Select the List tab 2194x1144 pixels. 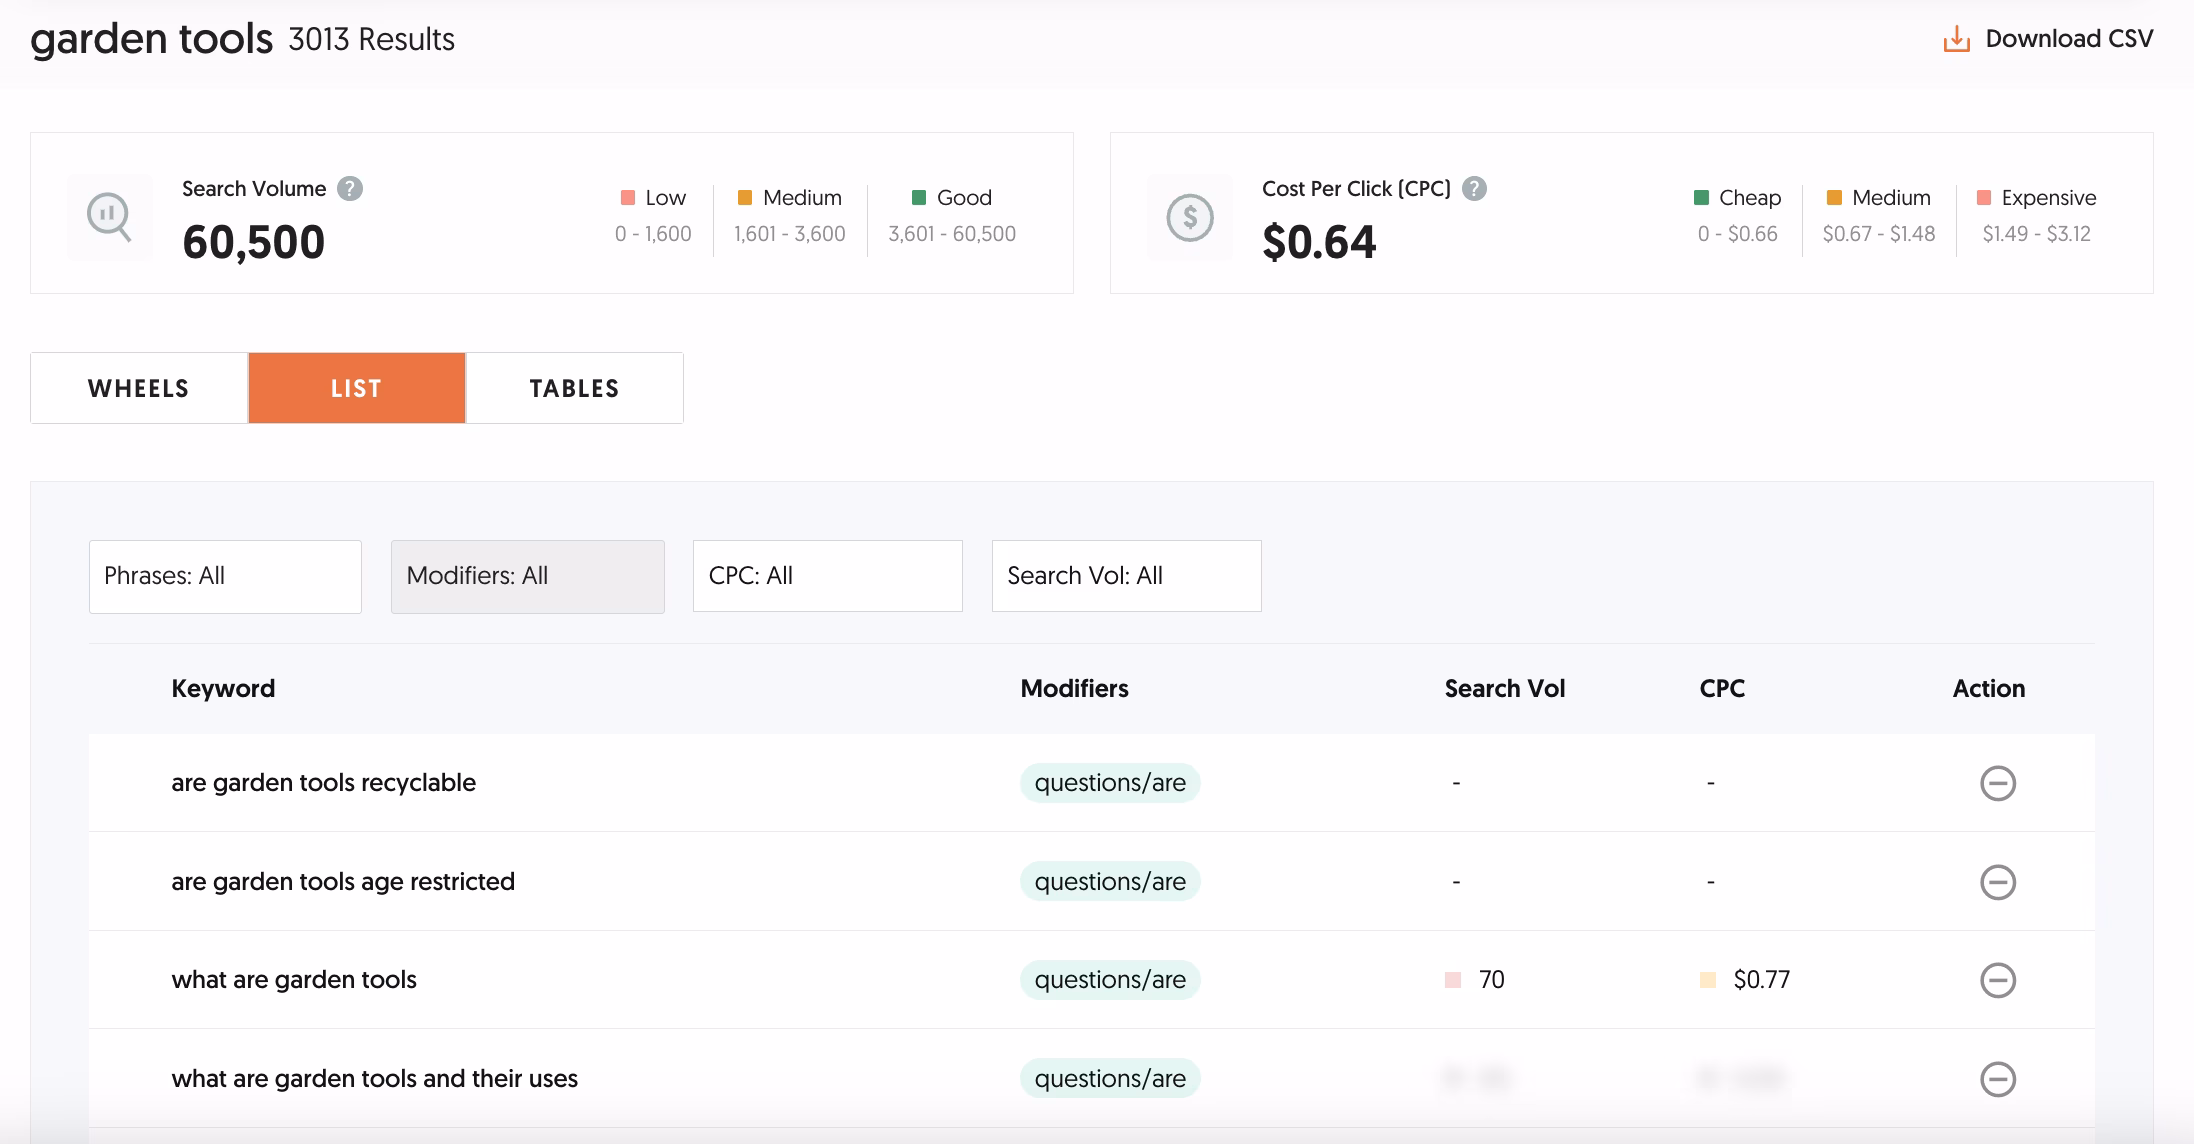coord(356,388)
